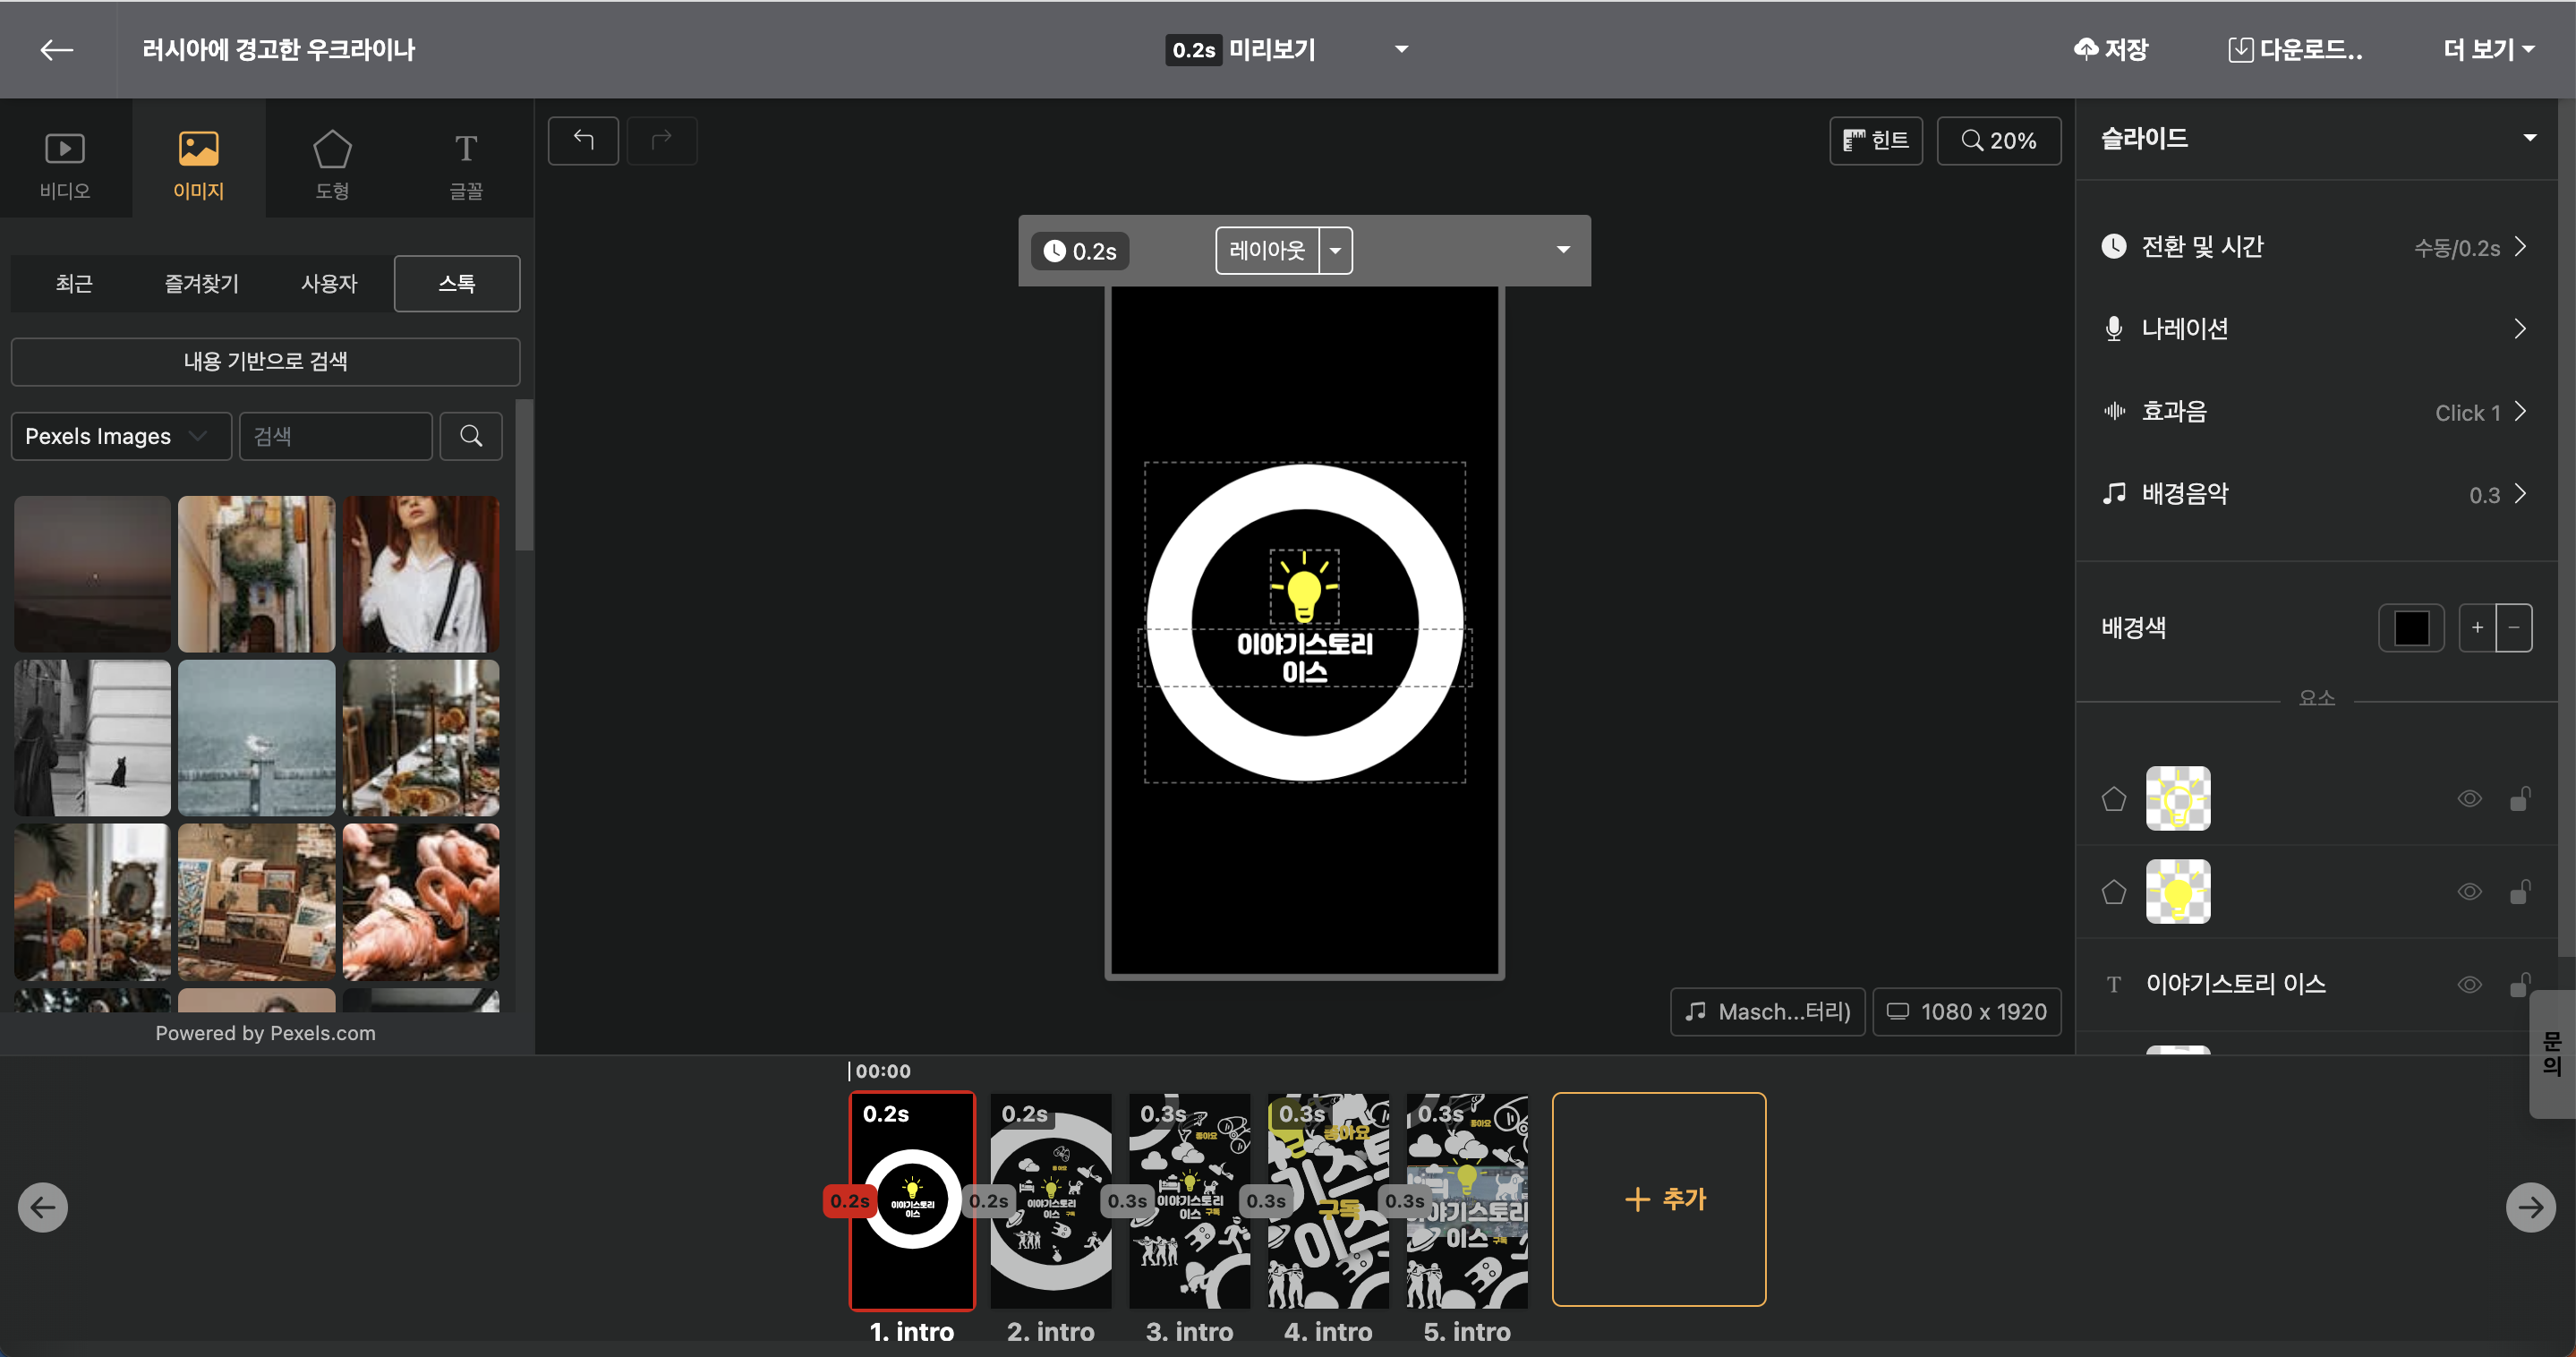Pick the black cat stock image
The width and height of the screenshot is (2576, 1357).
point(92,738)
